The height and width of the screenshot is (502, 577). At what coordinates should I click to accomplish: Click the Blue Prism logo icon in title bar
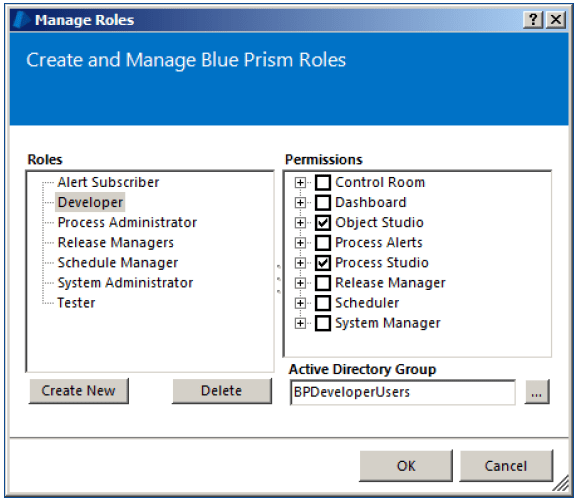[x=22, y=20]
